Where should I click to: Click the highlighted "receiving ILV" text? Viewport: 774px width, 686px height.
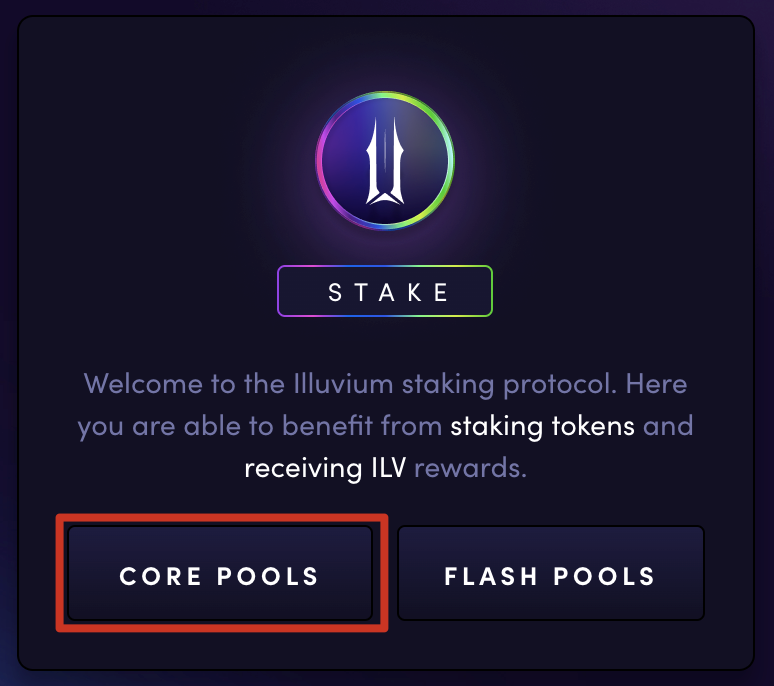coord(325,468)
